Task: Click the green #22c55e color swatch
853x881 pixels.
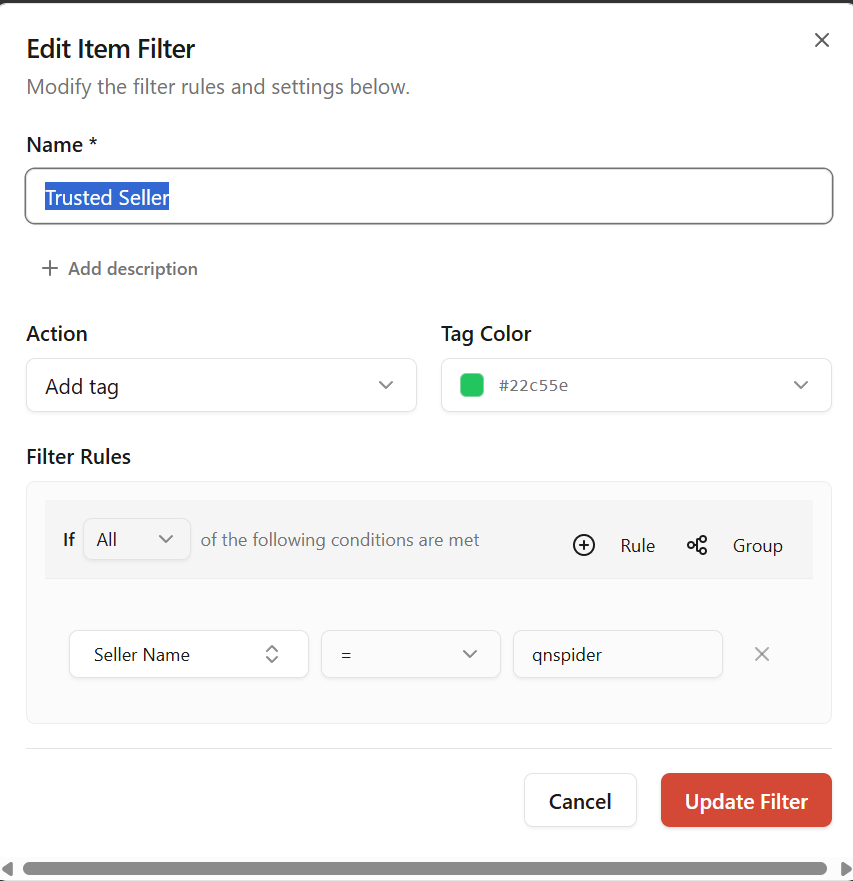Action: (472, 385)
